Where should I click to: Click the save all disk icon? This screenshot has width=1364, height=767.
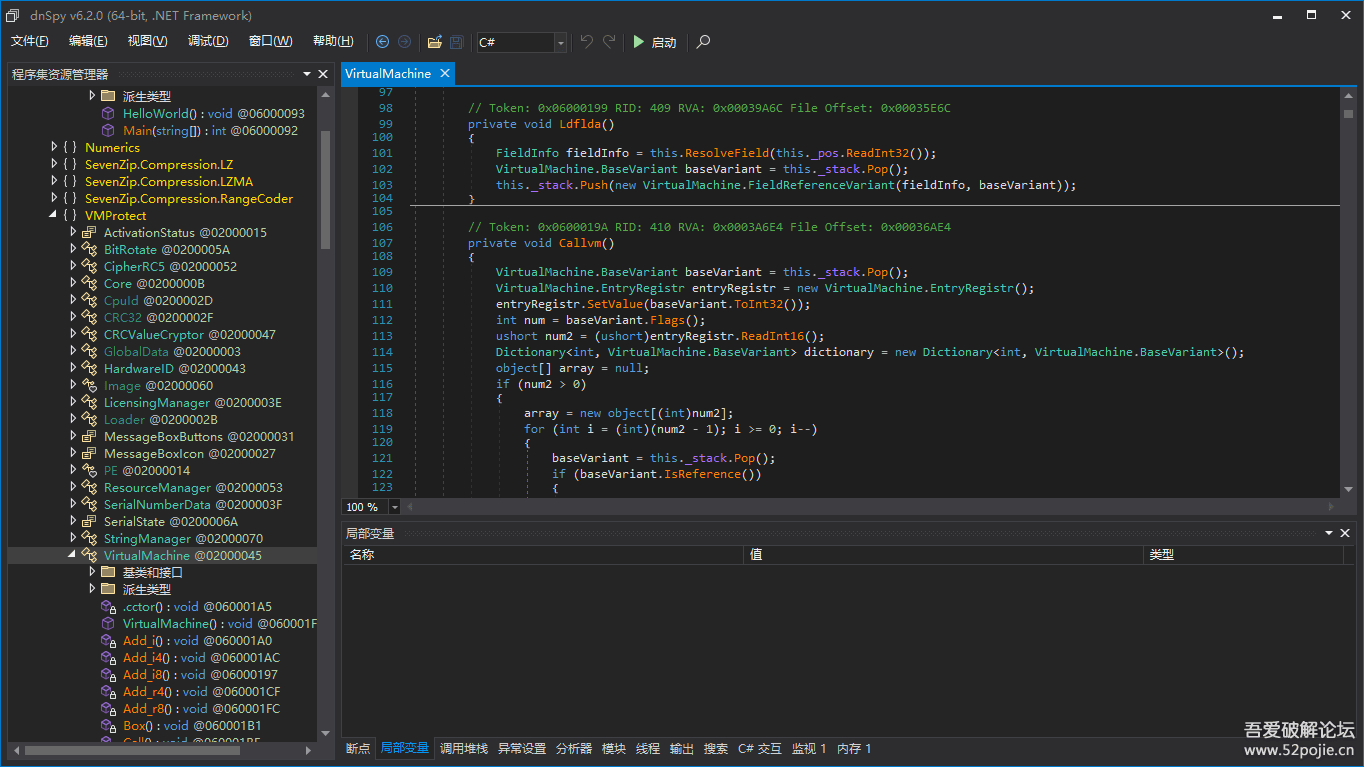tap(457, 42)
